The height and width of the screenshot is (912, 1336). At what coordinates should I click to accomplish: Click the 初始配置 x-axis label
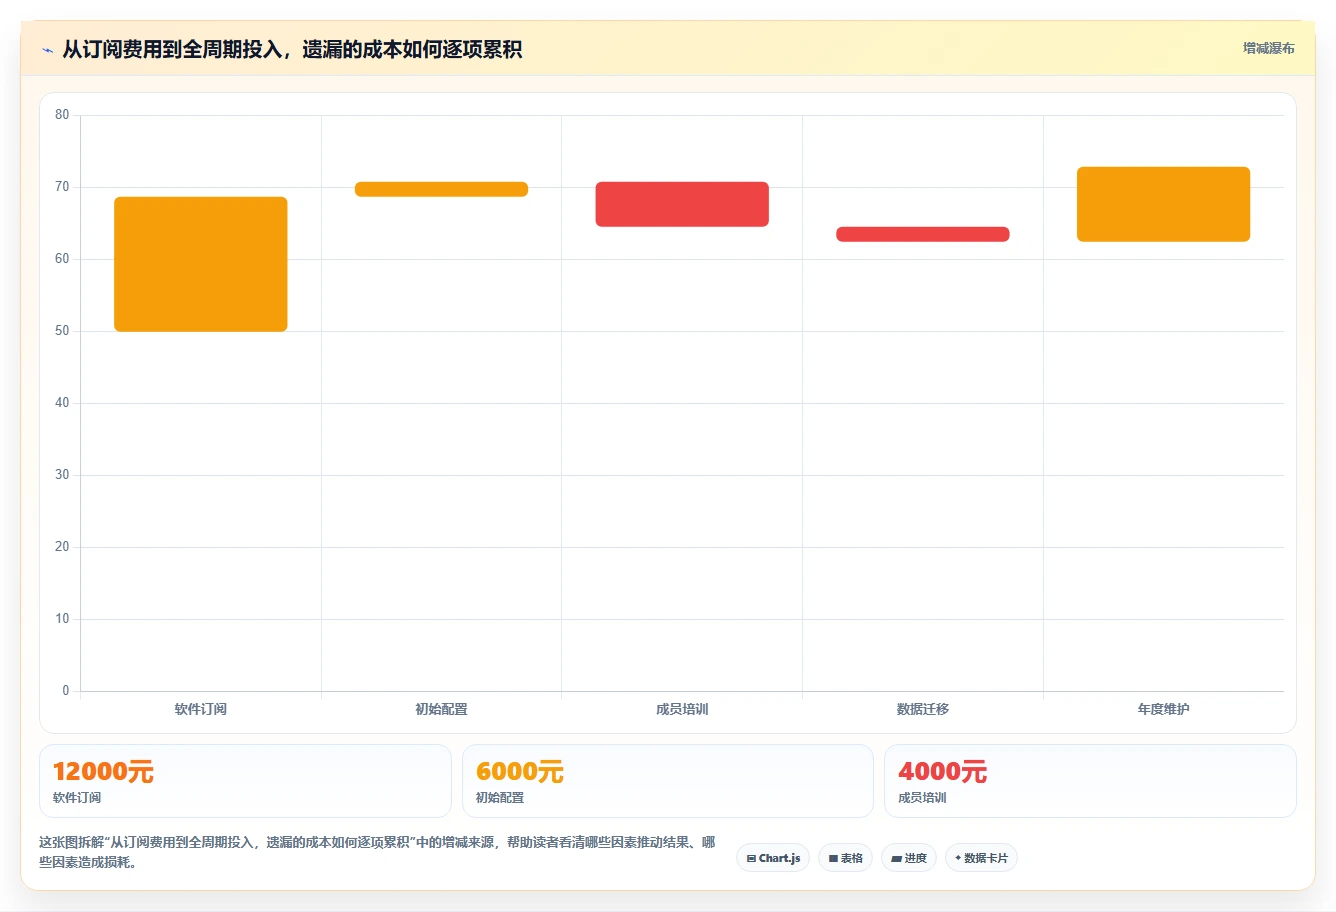441,709
